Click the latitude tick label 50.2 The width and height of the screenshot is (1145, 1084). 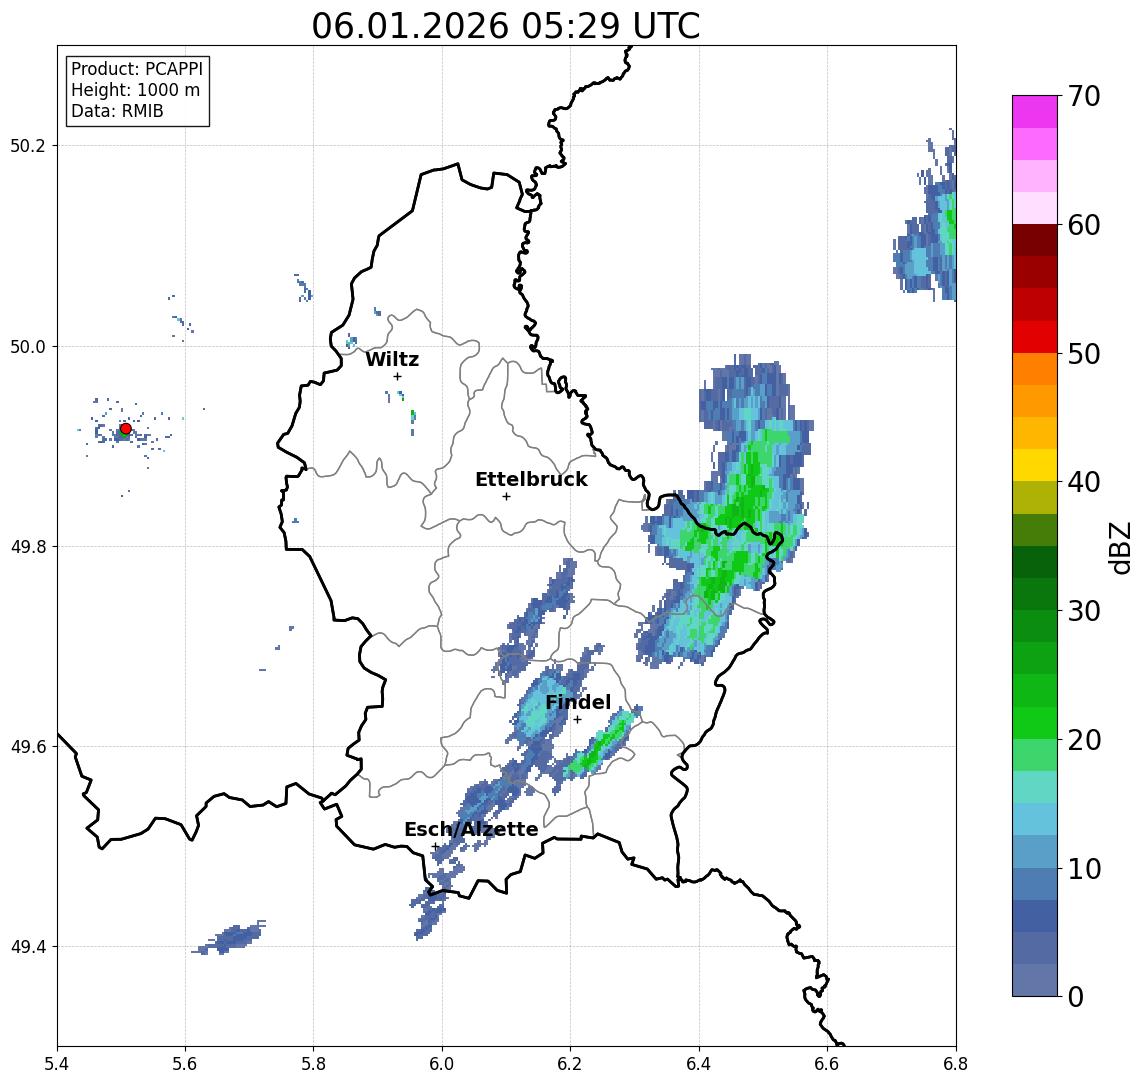tap(28, 145)
